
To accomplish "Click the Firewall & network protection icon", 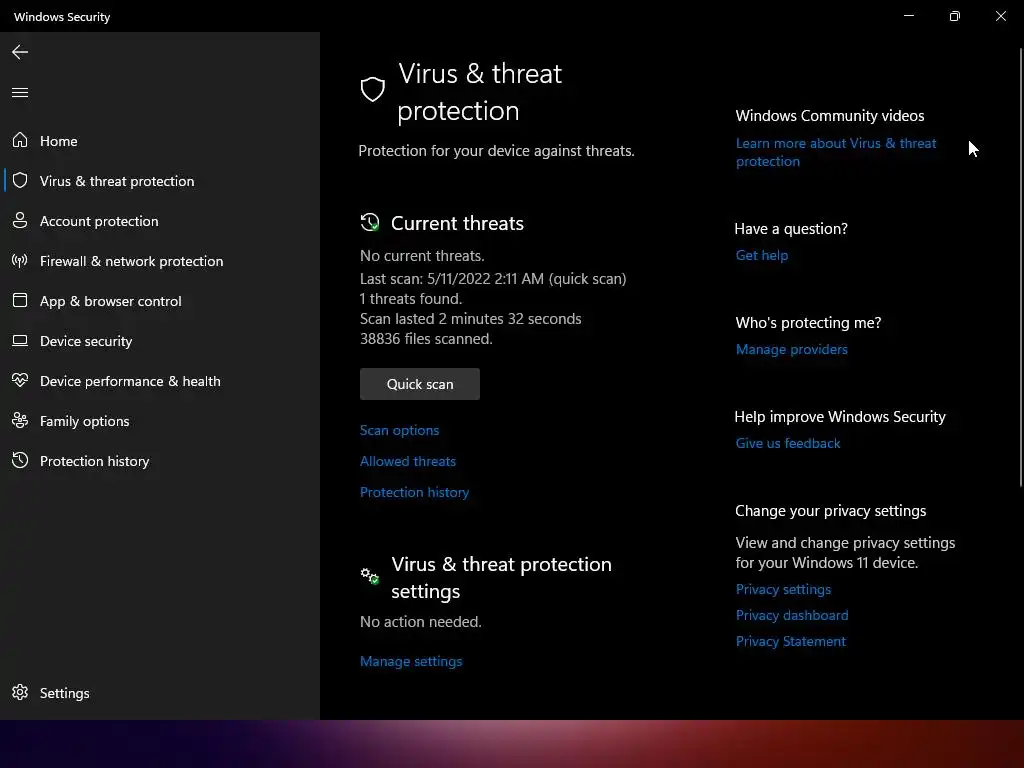I will pos(20,261).
